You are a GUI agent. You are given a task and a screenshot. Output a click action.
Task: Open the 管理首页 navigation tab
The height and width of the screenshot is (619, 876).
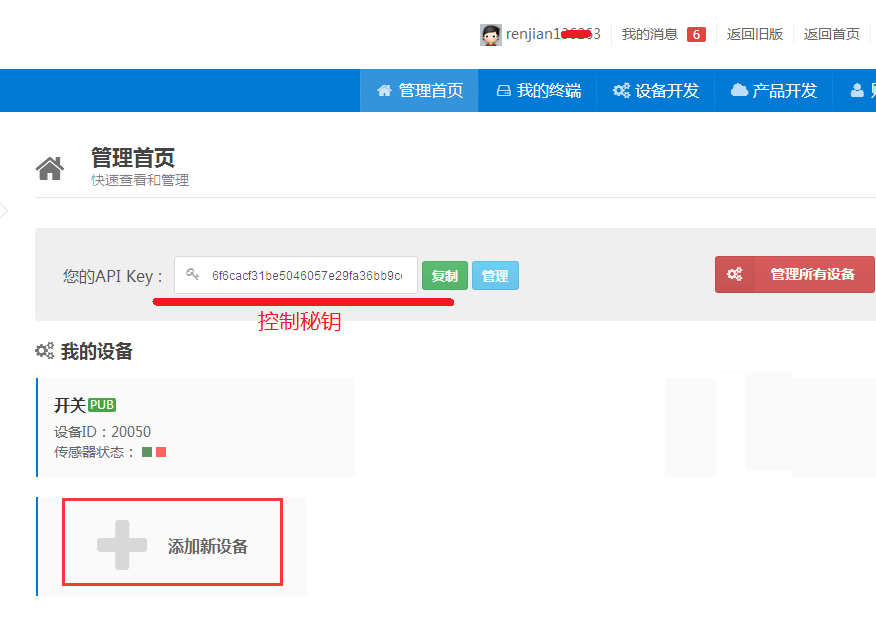click(420, 91)
